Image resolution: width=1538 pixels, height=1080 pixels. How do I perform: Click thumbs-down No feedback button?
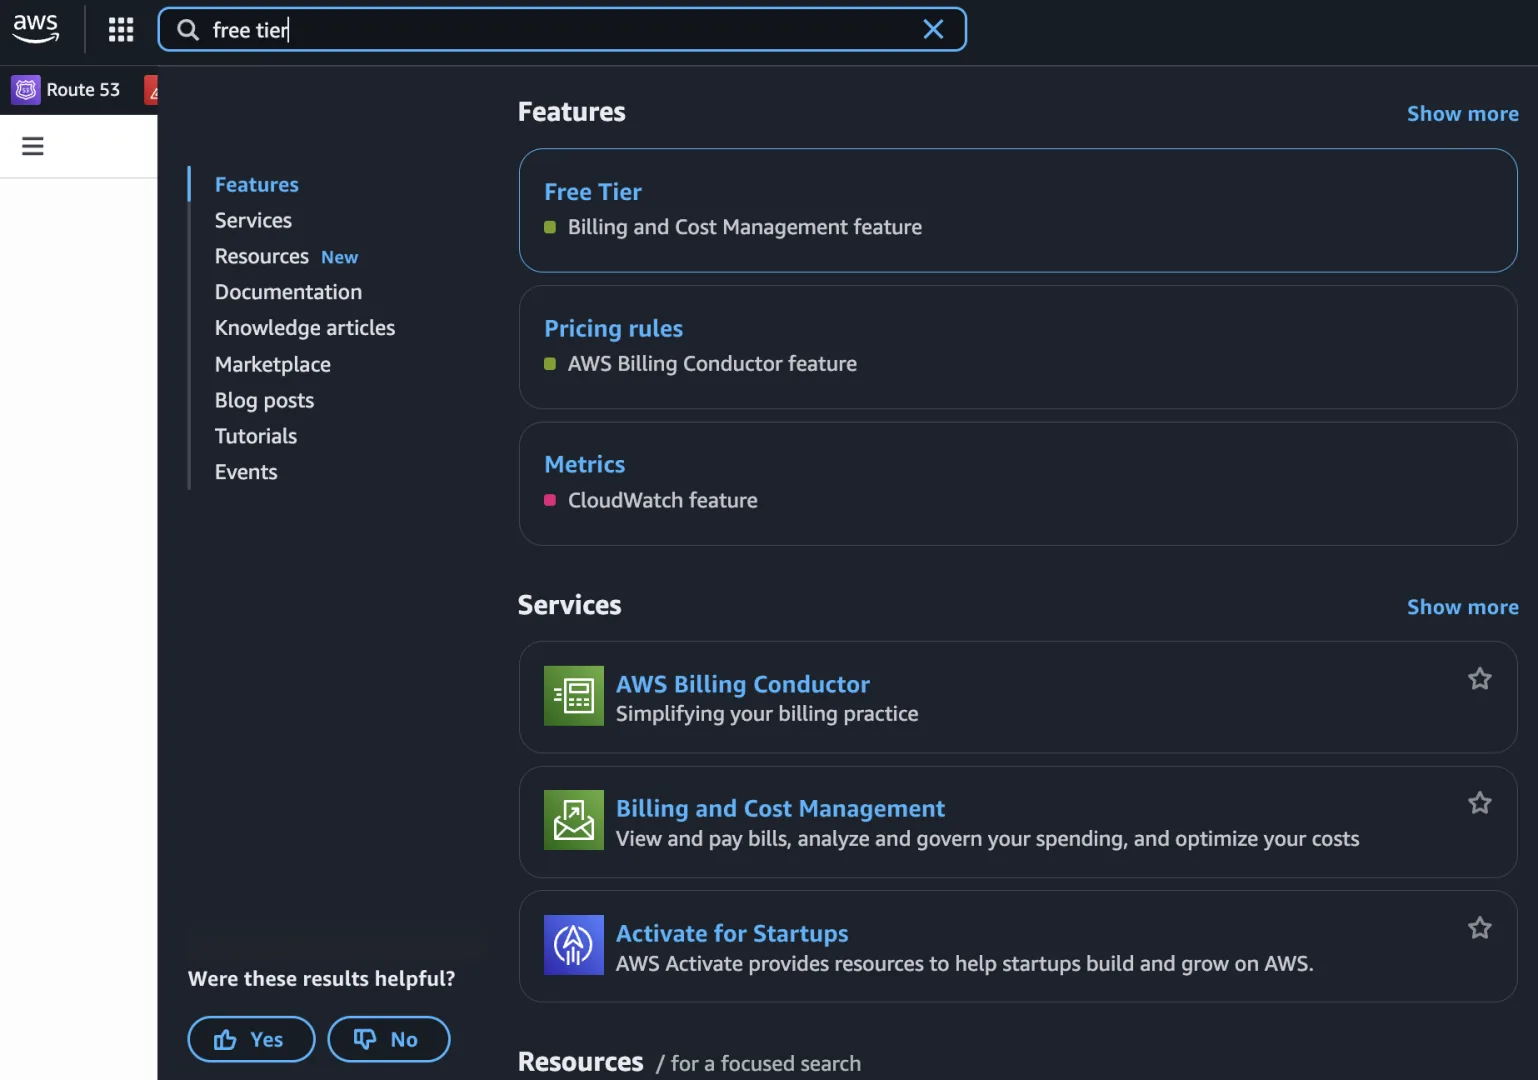(x=389, y=1039)
